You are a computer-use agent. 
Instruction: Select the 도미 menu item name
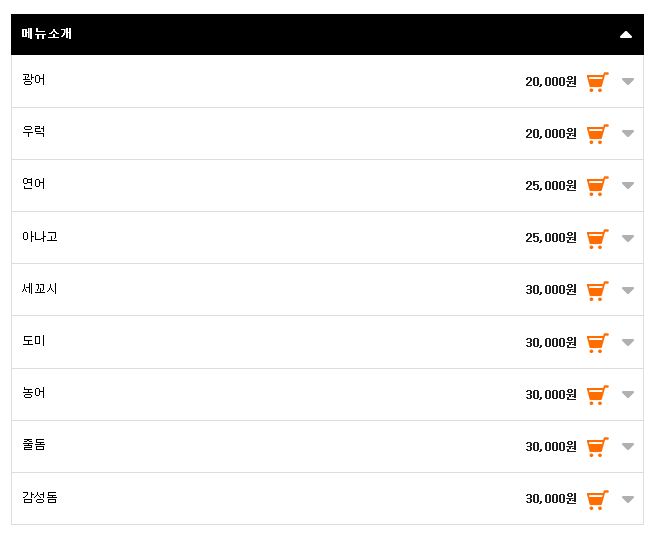click(33, 341)
